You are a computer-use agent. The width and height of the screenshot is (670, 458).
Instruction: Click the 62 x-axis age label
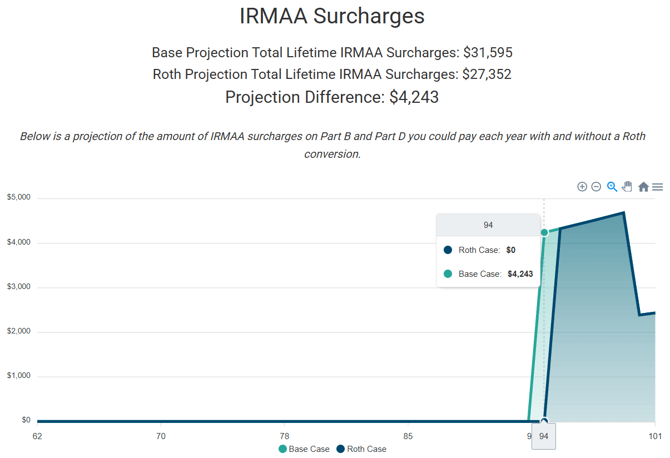point(38,436)
